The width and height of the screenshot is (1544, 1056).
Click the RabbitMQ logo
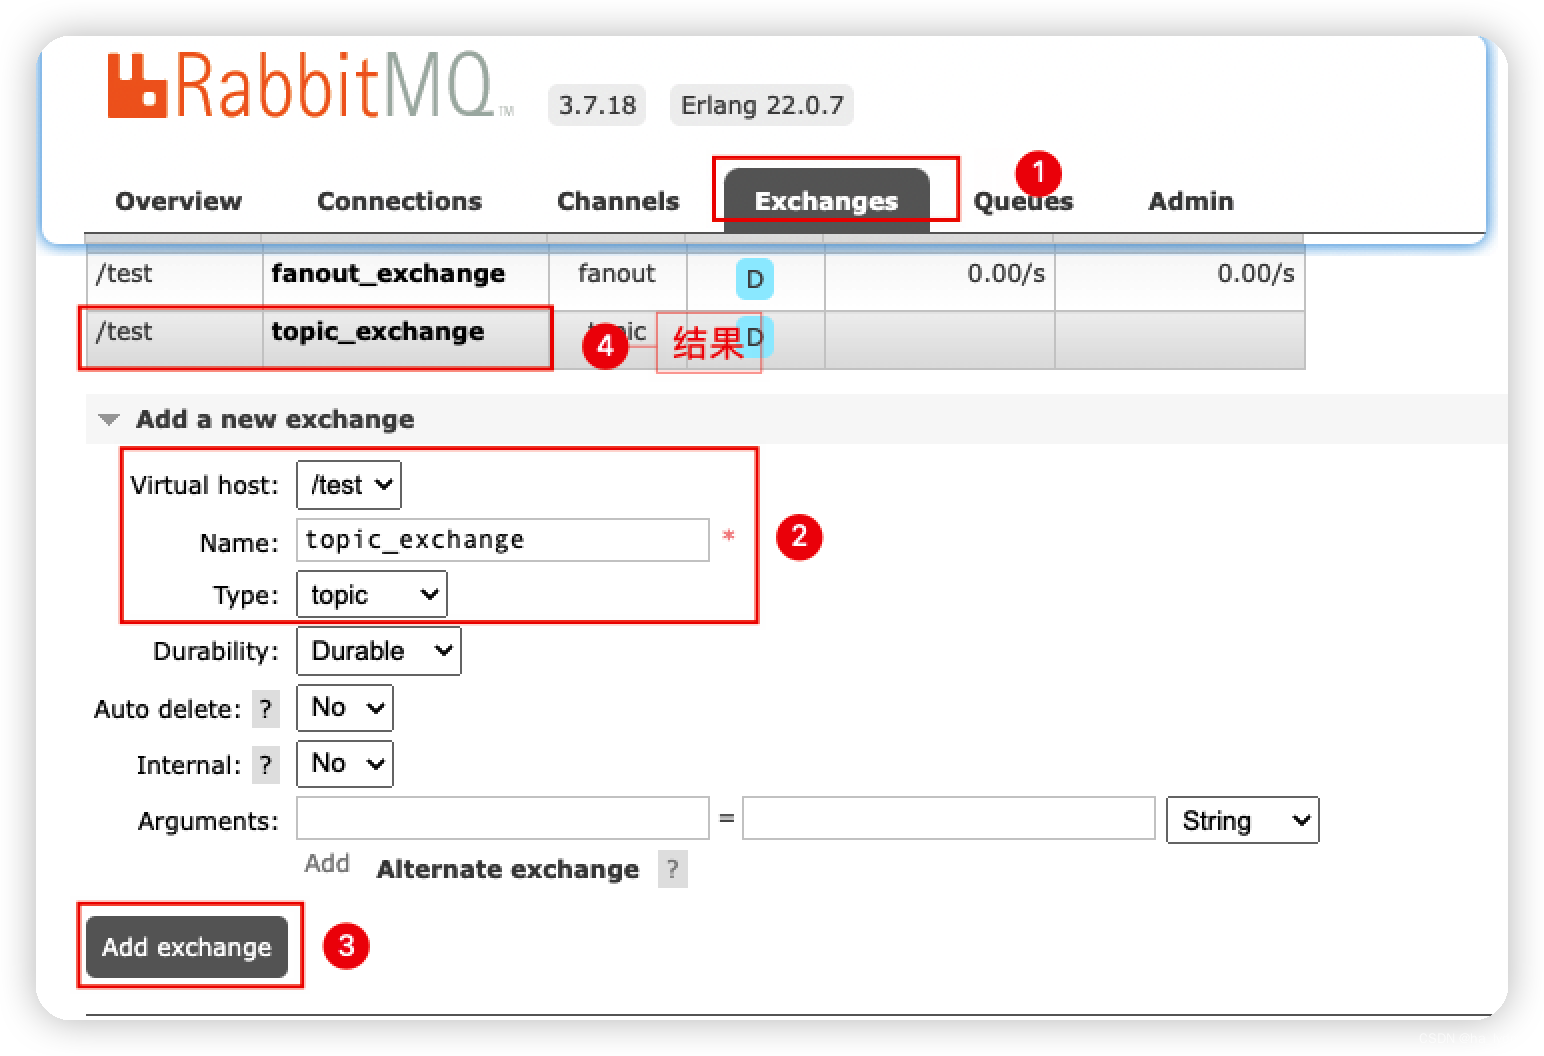[x=309, y=86]
